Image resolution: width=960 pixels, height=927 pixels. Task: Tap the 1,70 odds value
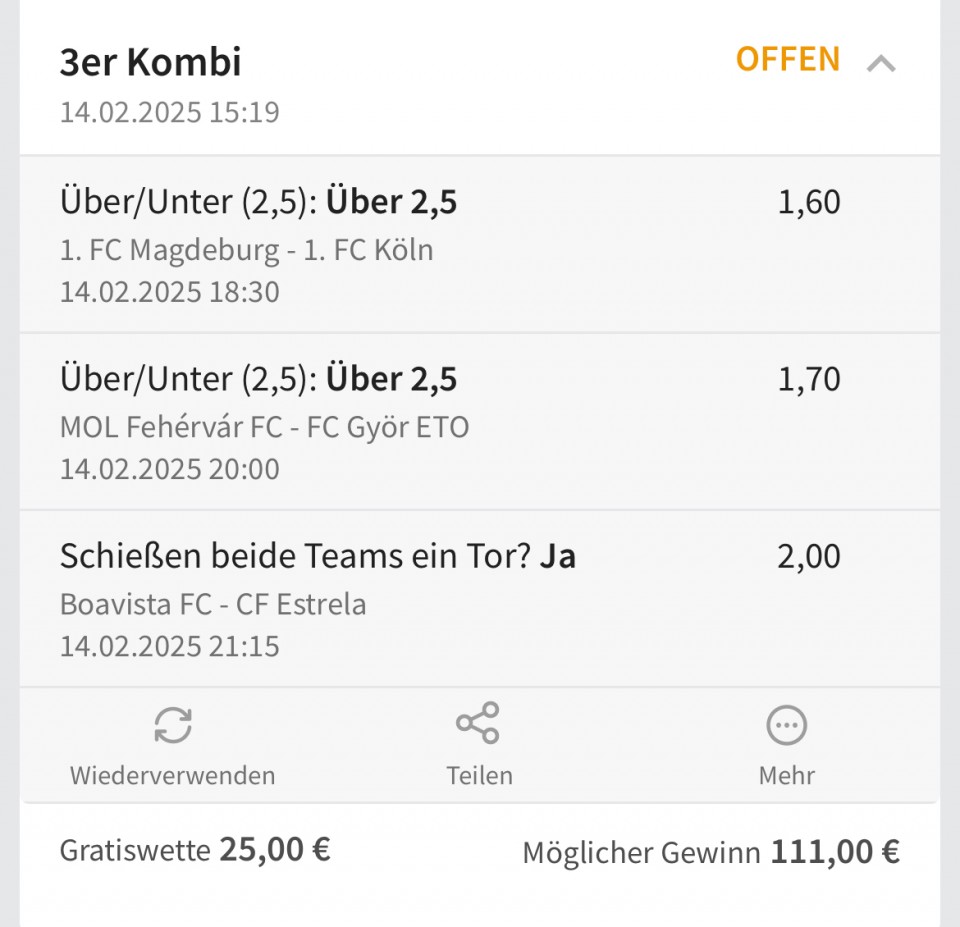pos(808,380)
